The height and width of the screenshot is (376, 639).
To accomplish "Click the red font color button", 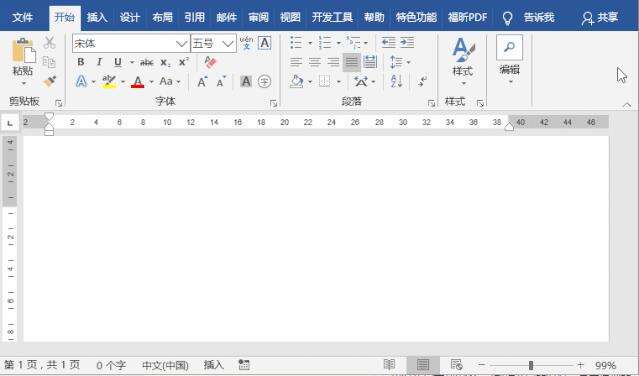I will coord(138,81).
